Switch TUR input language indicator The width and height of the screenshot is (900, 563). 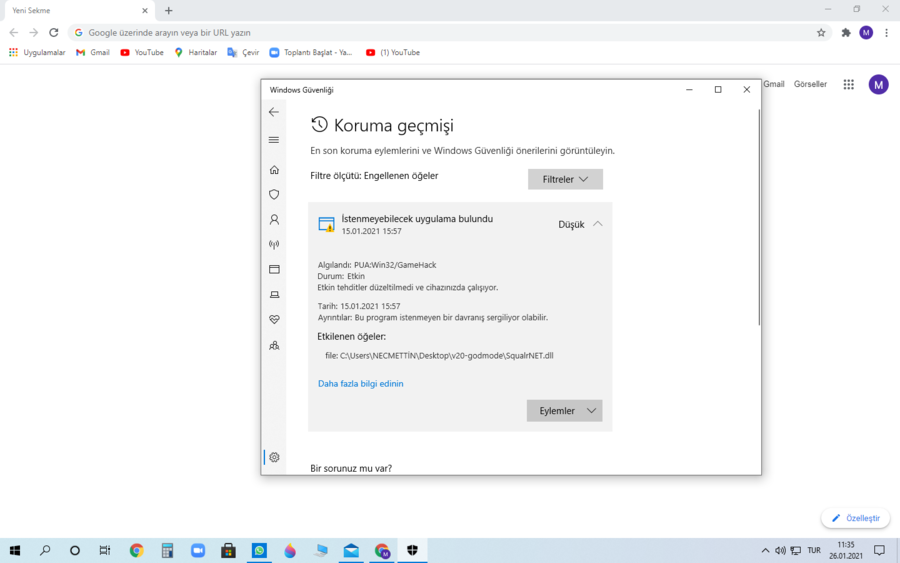tap(814, 550)
